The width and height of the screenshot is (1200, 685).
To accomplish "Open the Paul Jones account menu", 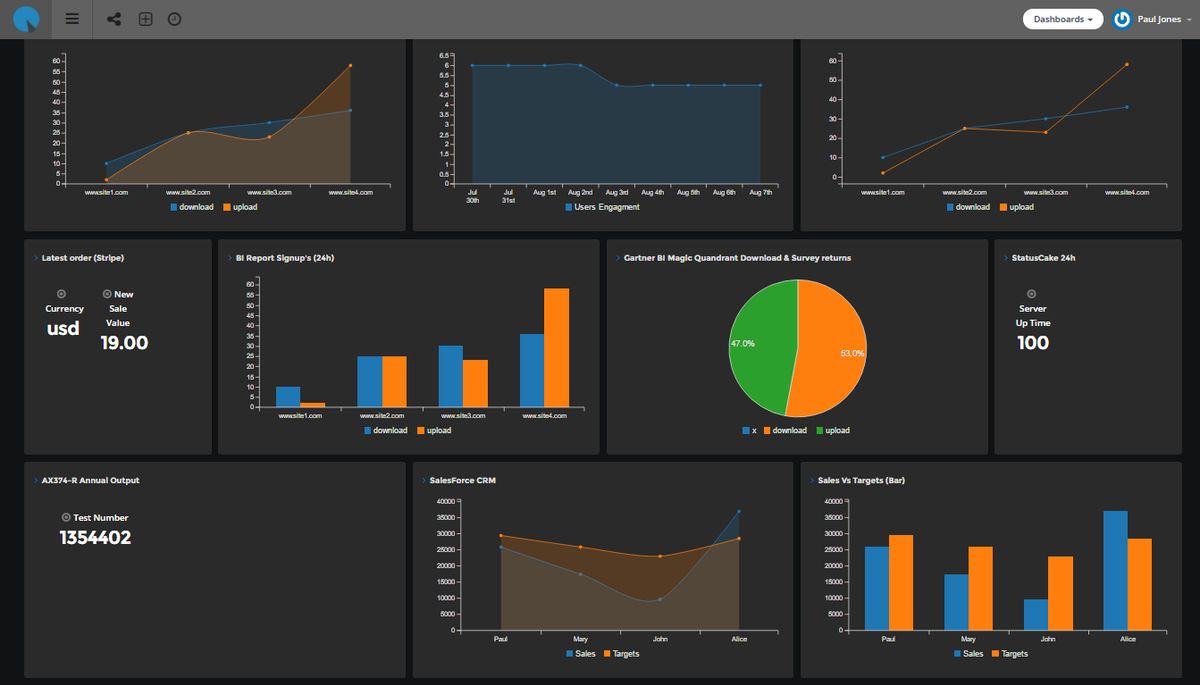I will pyautogui.click(x=1159, y=18).
